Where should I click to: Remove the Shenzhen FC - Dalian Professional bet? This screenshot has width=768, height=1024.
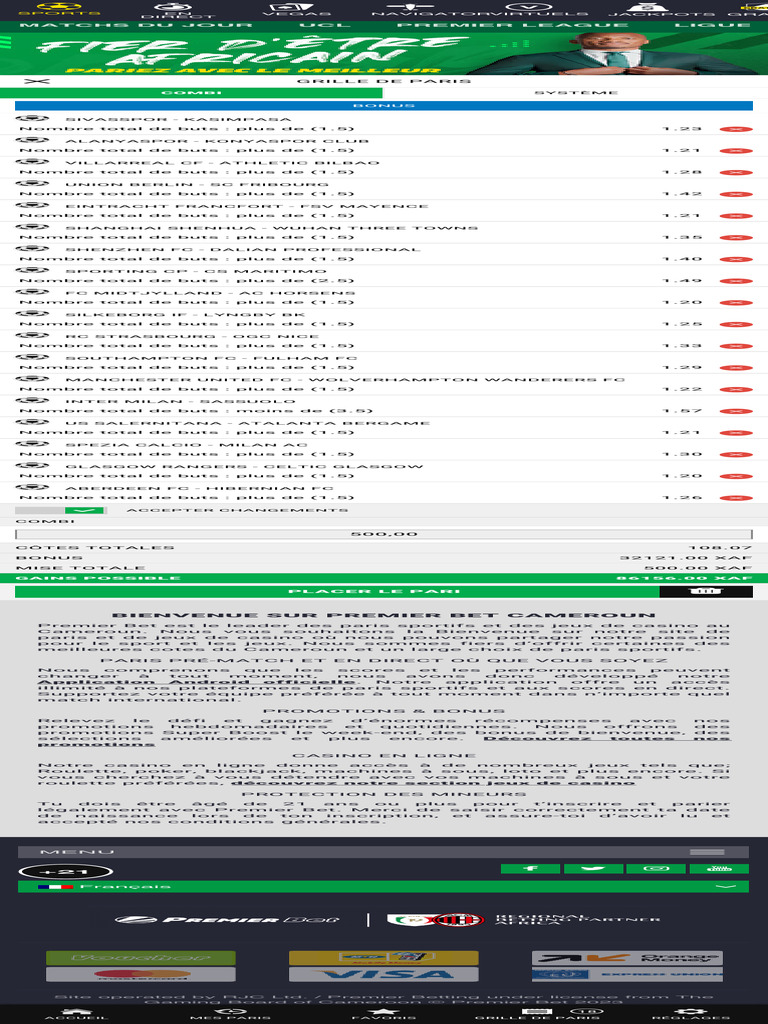736,259
